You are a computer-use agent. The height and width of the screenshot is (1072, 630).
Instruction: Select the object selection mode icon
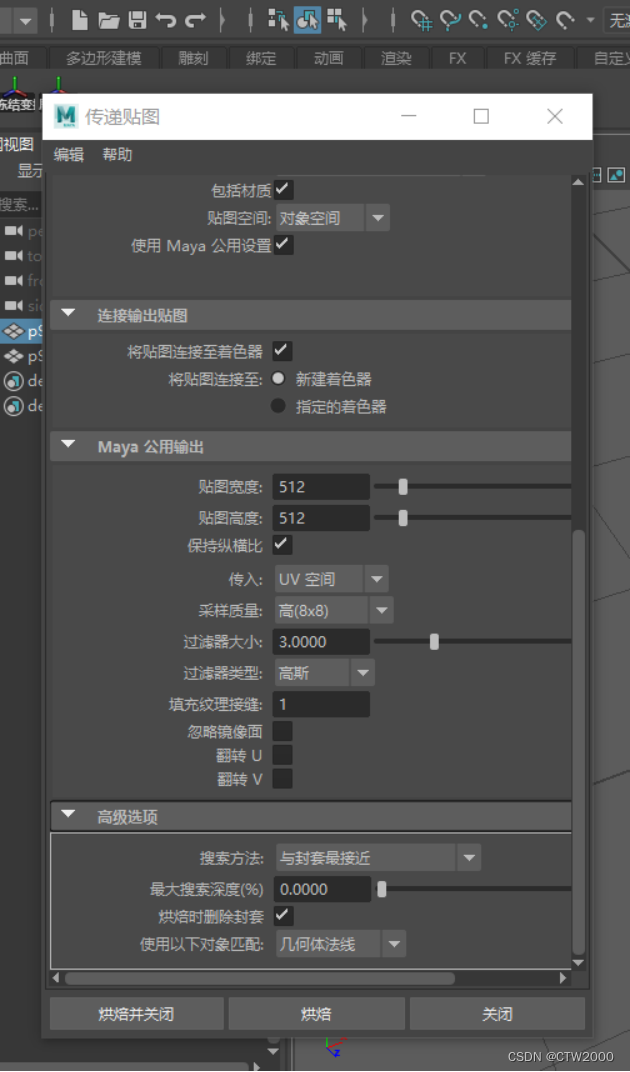pos(307,20)
